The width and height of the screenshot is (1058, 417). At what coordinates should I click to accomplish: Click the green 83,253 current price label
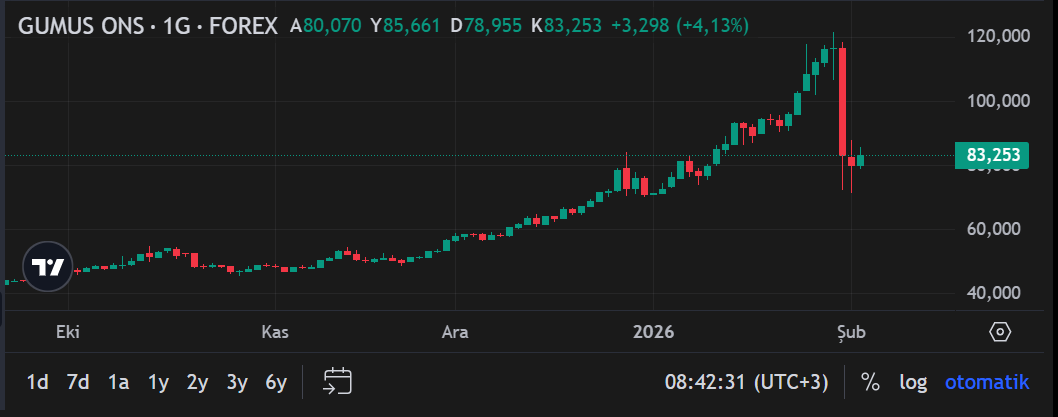coord(992,155)
